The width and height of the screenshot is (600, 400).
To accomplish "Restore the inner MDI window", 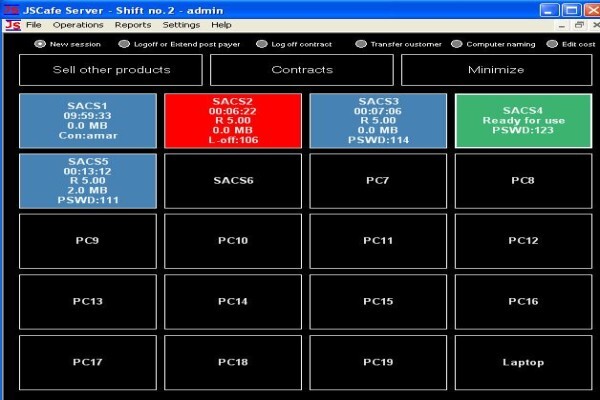I will [x=579, y=25].
